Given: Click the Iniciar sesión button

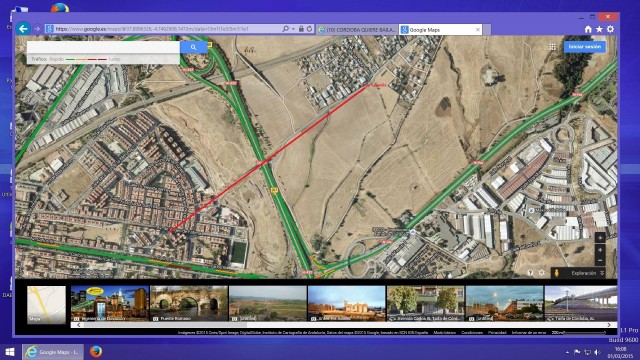Looking at the screenshot, I should tap(584, 47).
